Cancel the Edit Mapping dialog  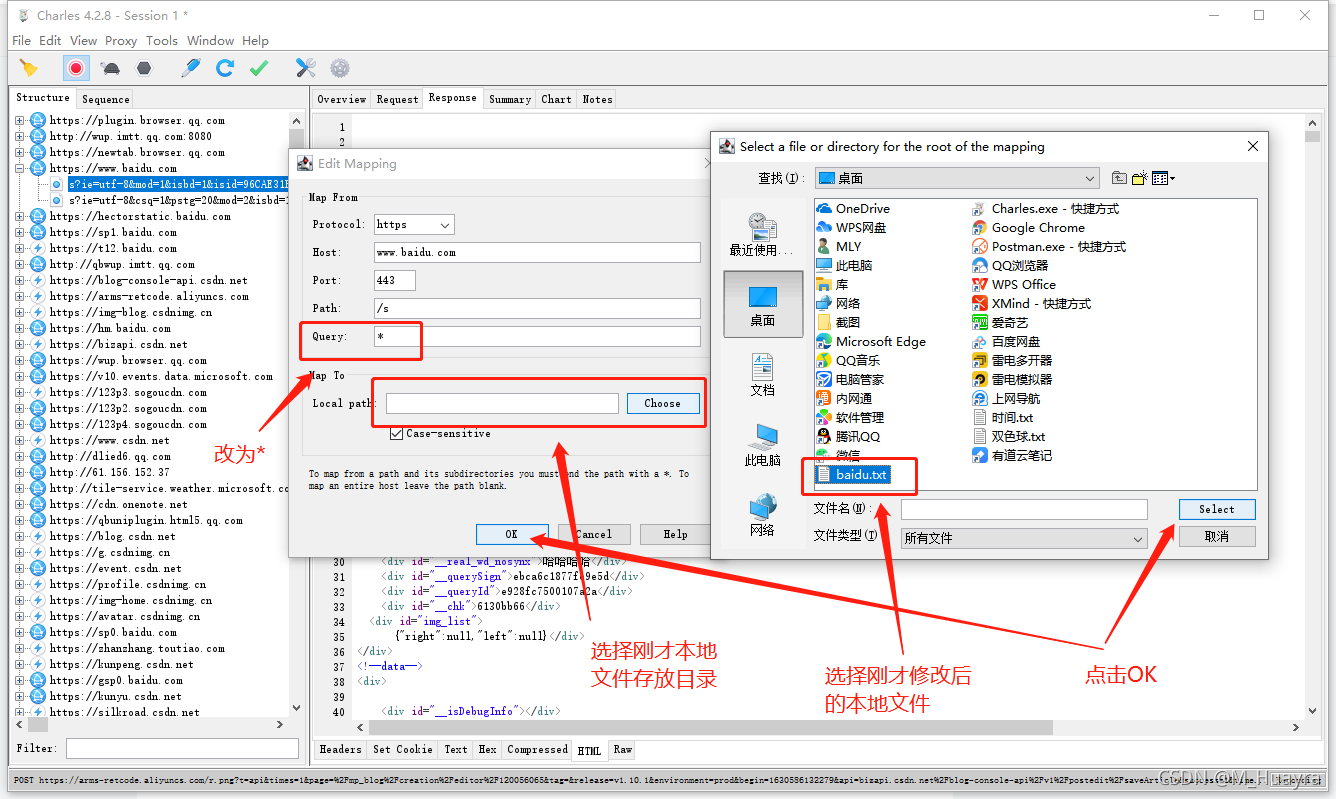coord(594,534)
